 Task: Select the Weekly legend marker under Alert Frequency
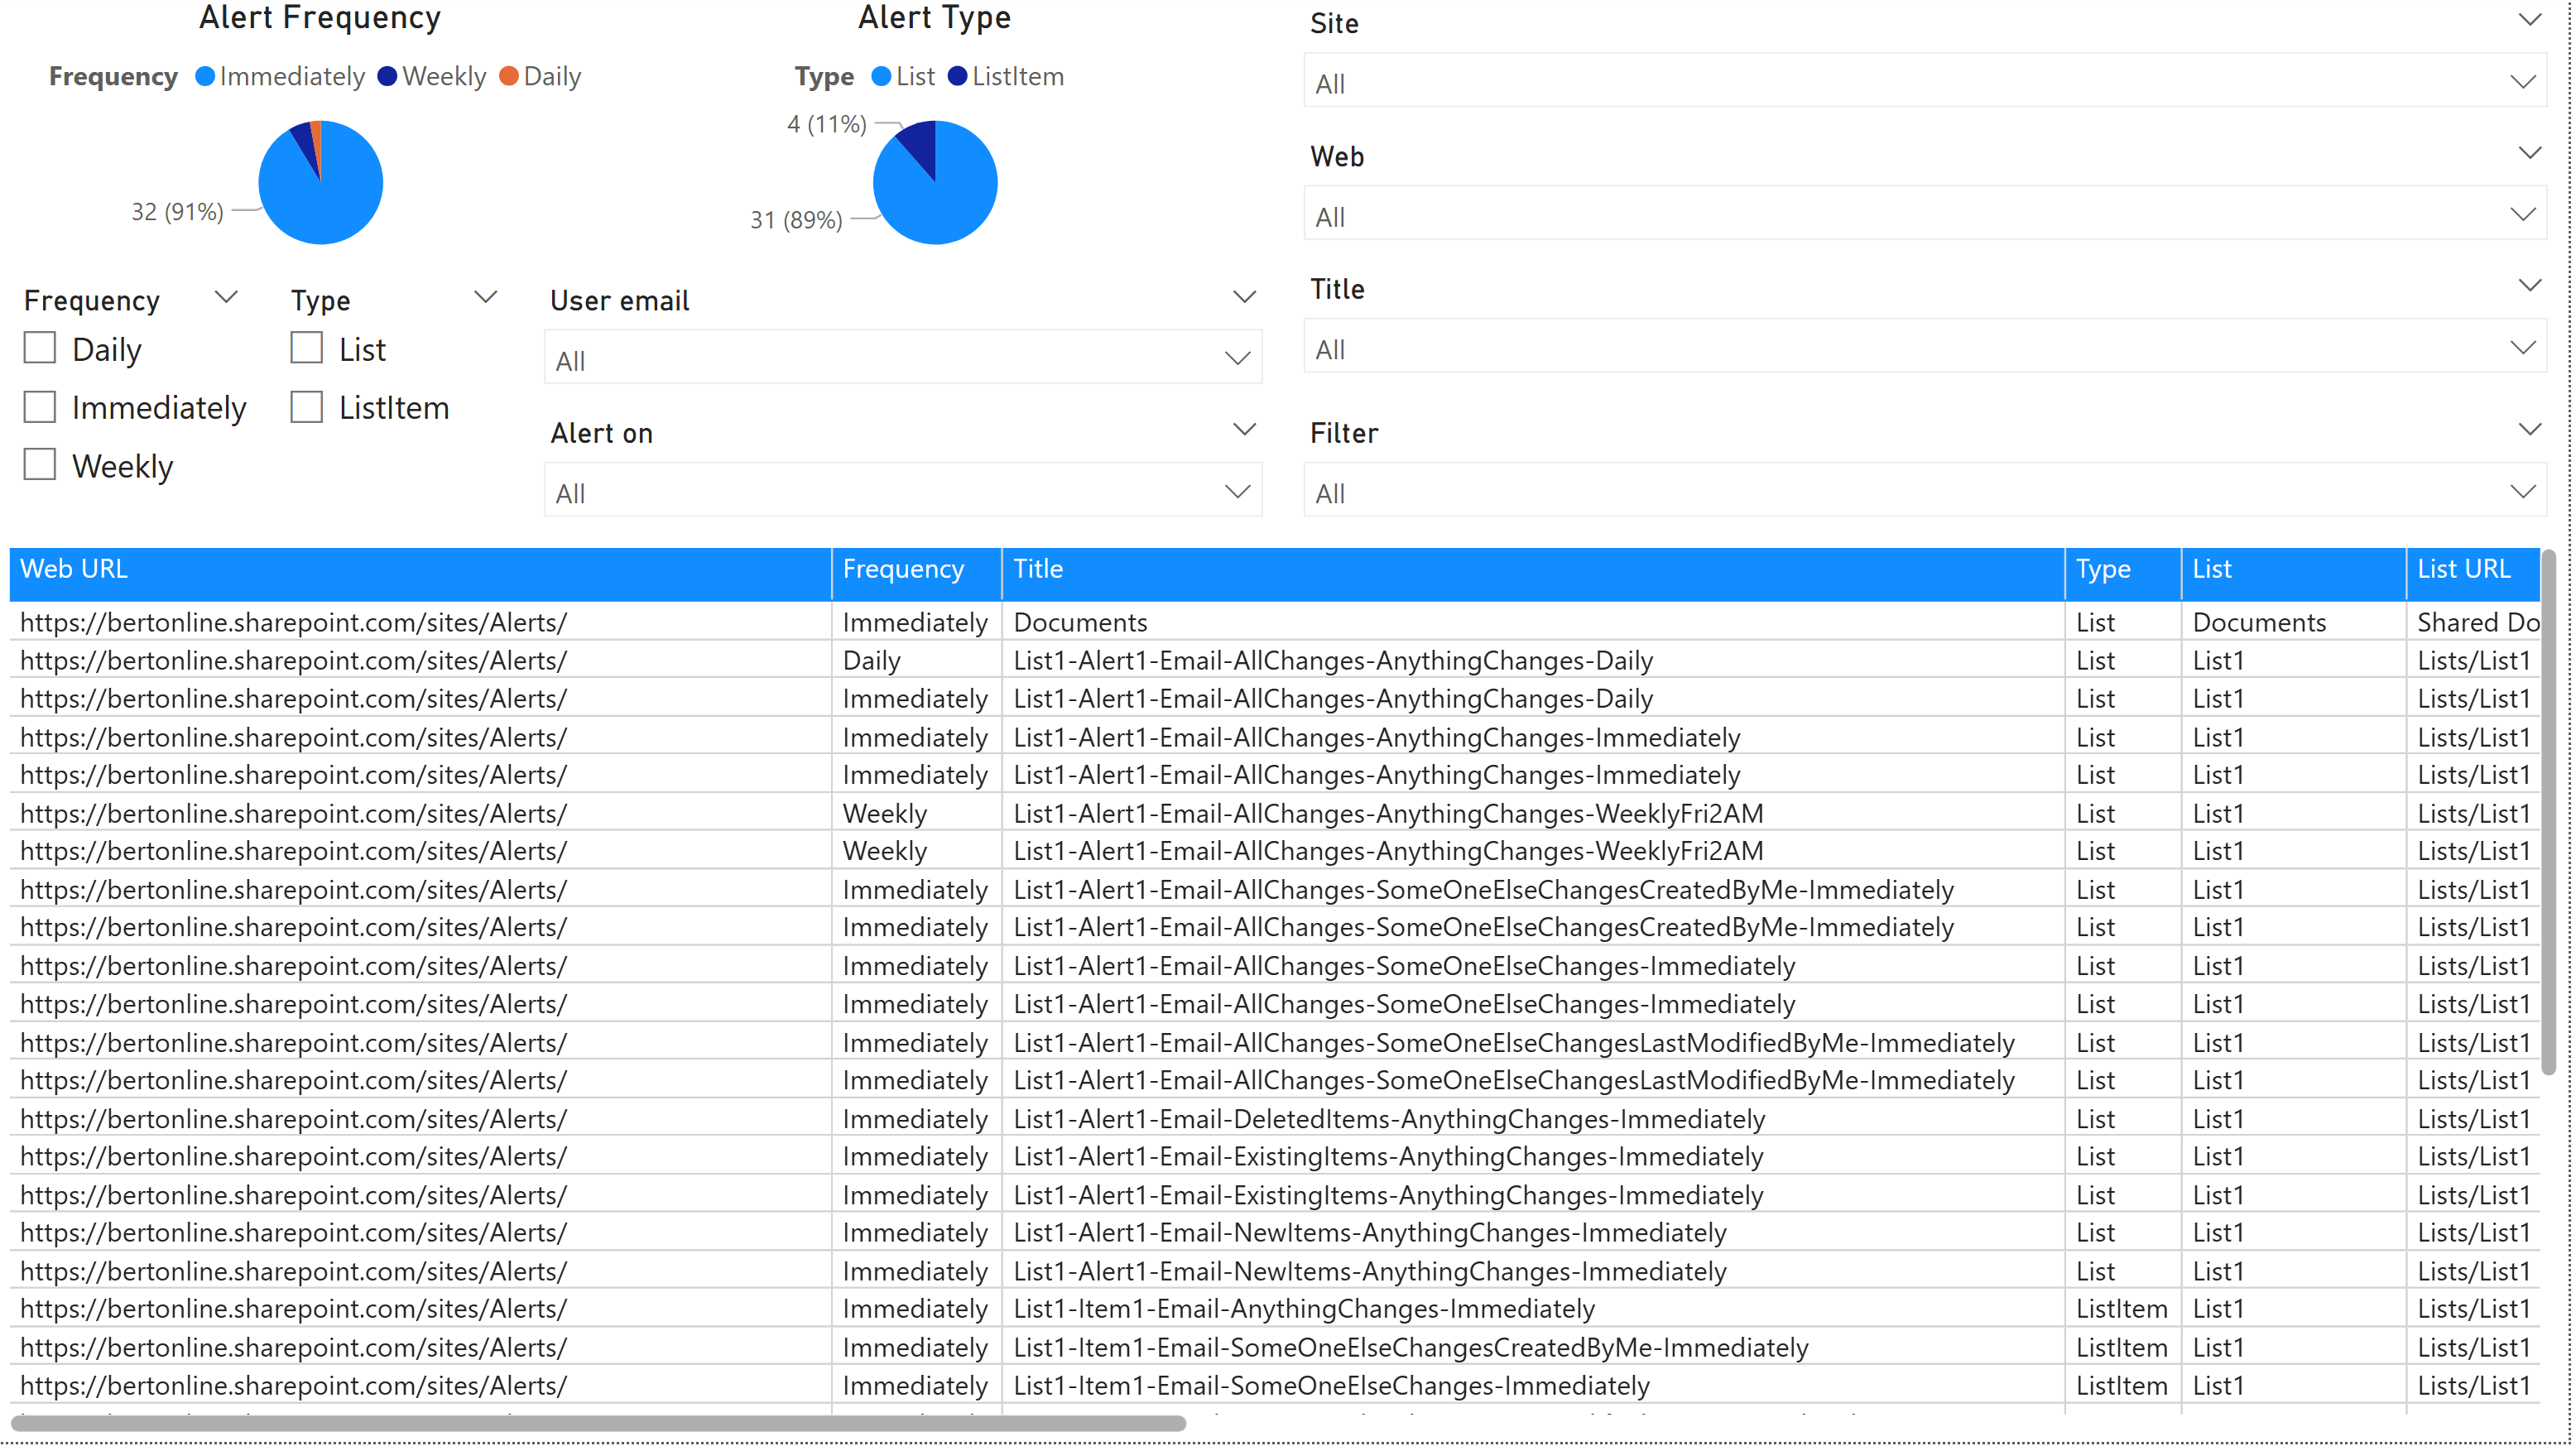[x=388, y=76]
